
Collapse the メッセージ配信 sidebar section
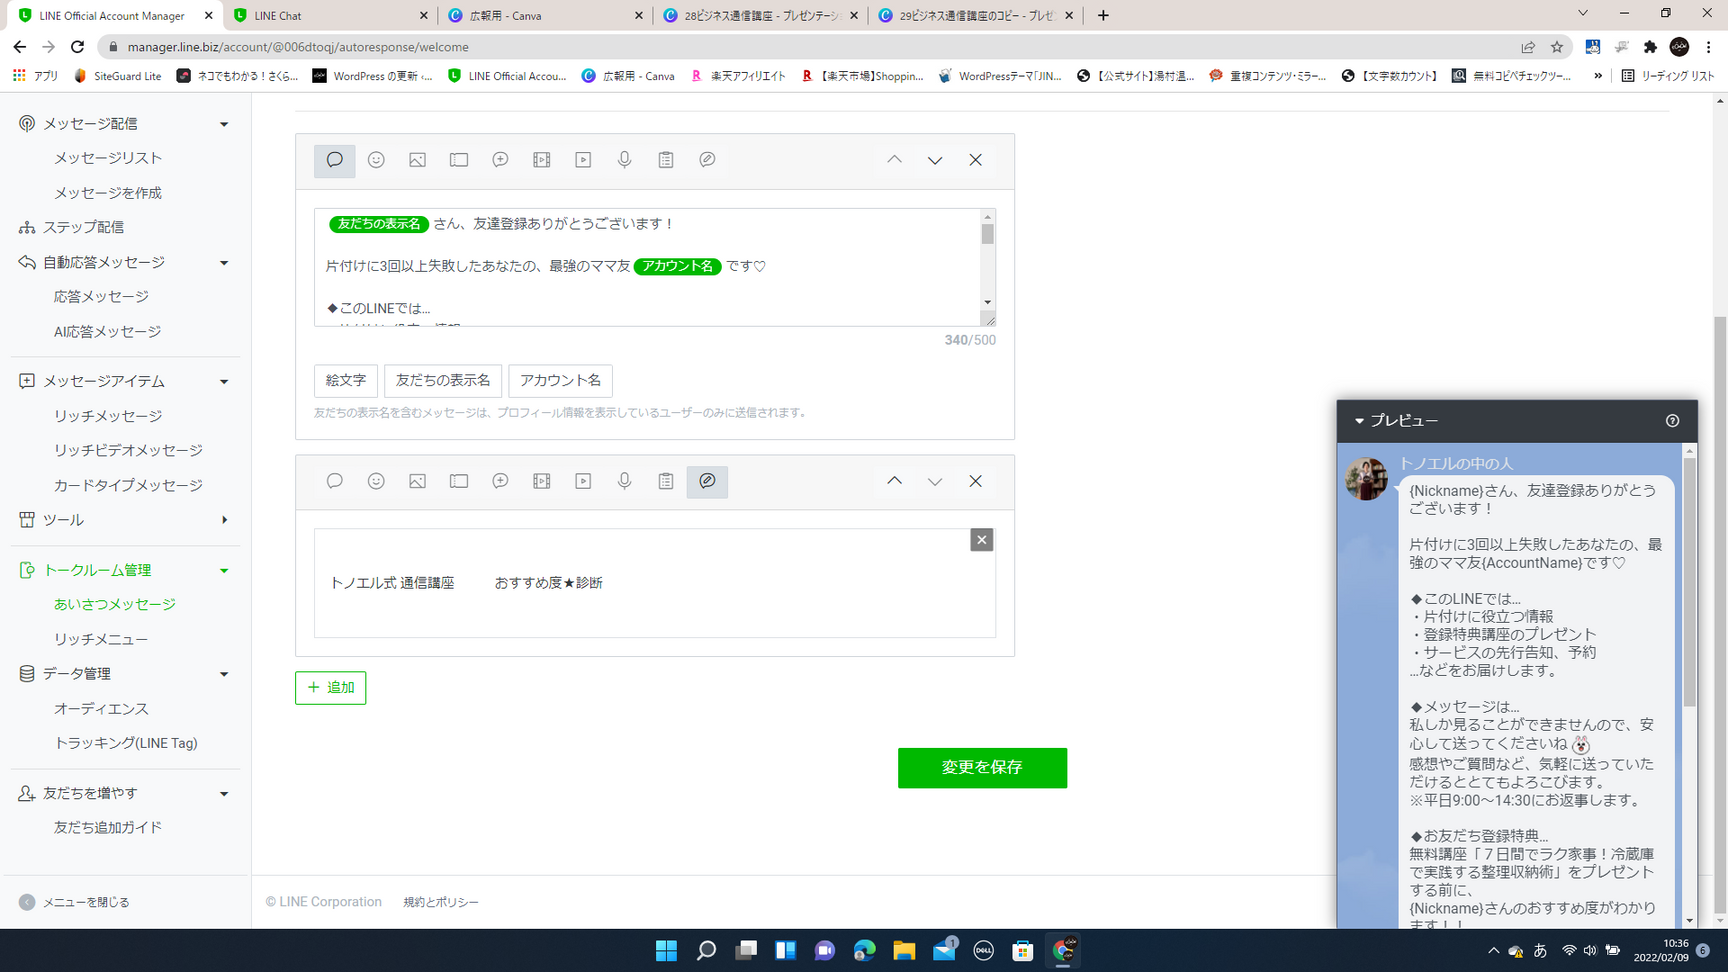pos(224,124)
